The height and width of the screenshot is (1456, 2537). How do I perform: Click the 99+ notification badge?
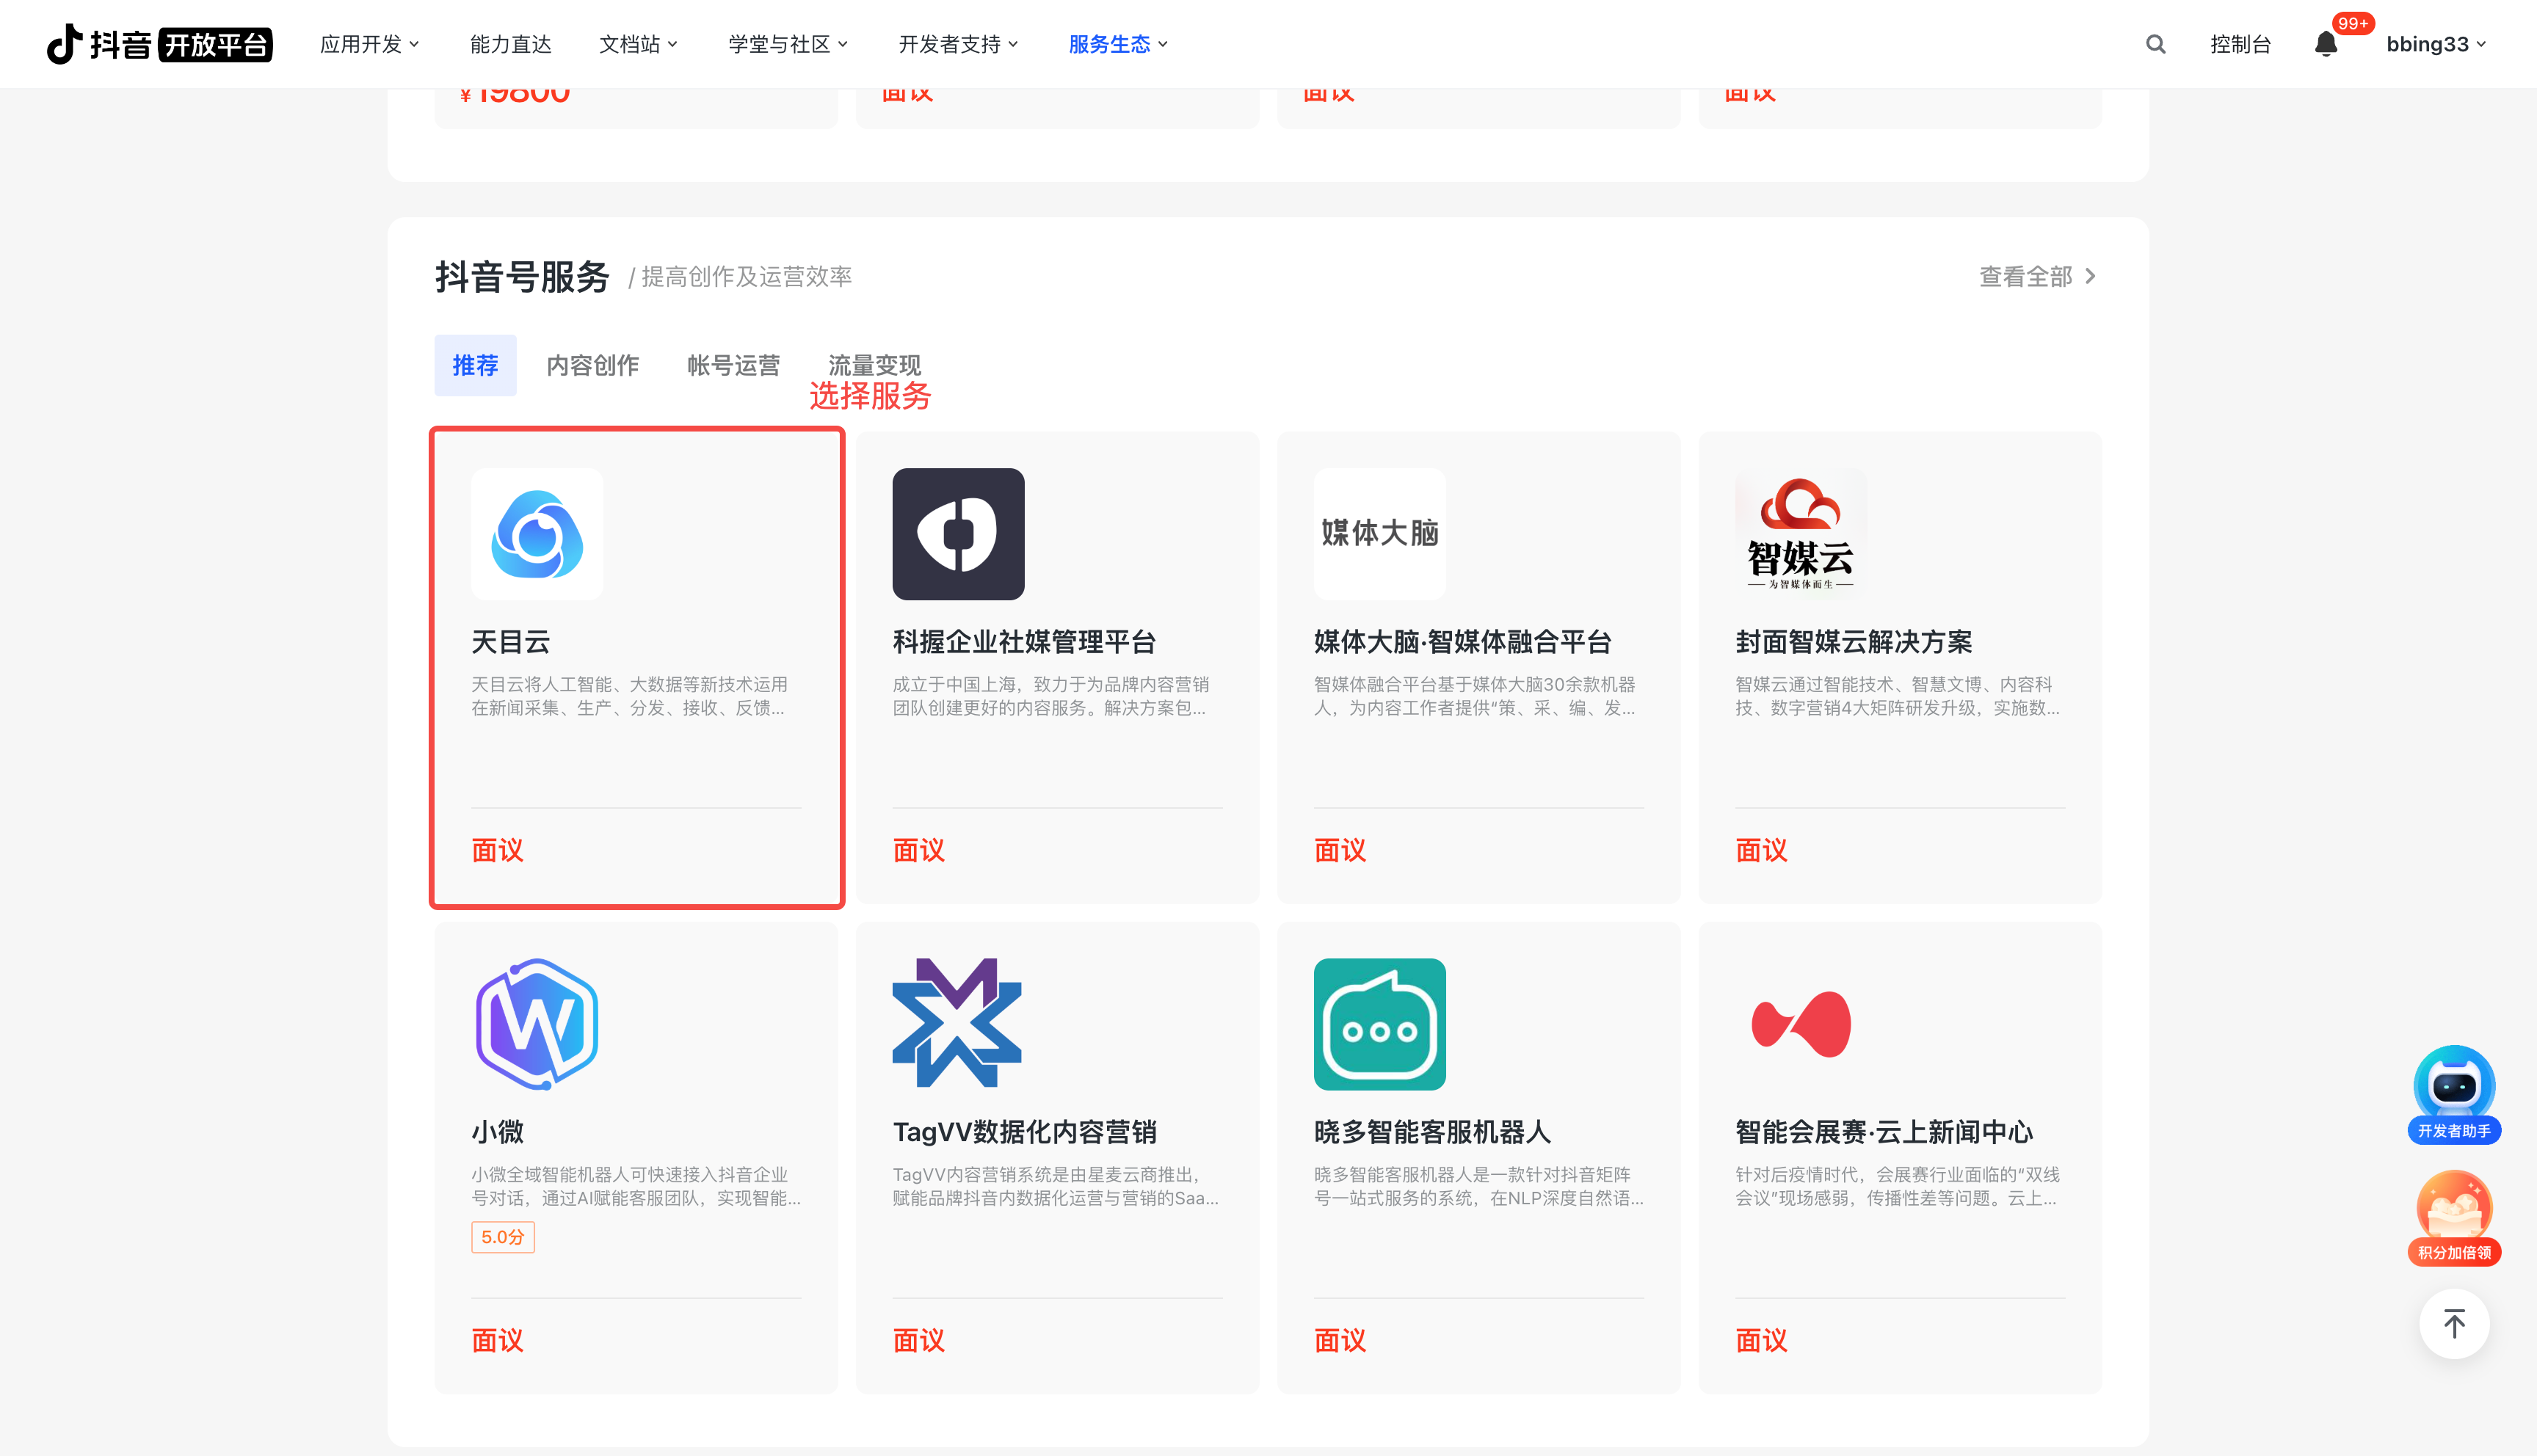(x=2353, y=23)
